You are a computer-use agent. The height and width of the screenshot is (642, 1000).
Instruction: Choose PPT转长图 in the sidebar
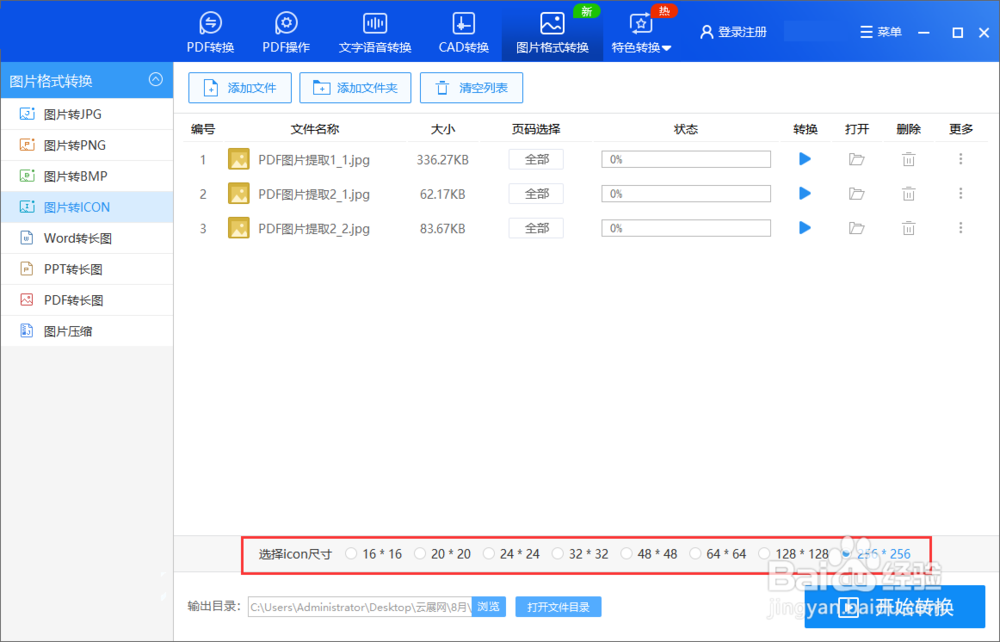click(87, 269)
